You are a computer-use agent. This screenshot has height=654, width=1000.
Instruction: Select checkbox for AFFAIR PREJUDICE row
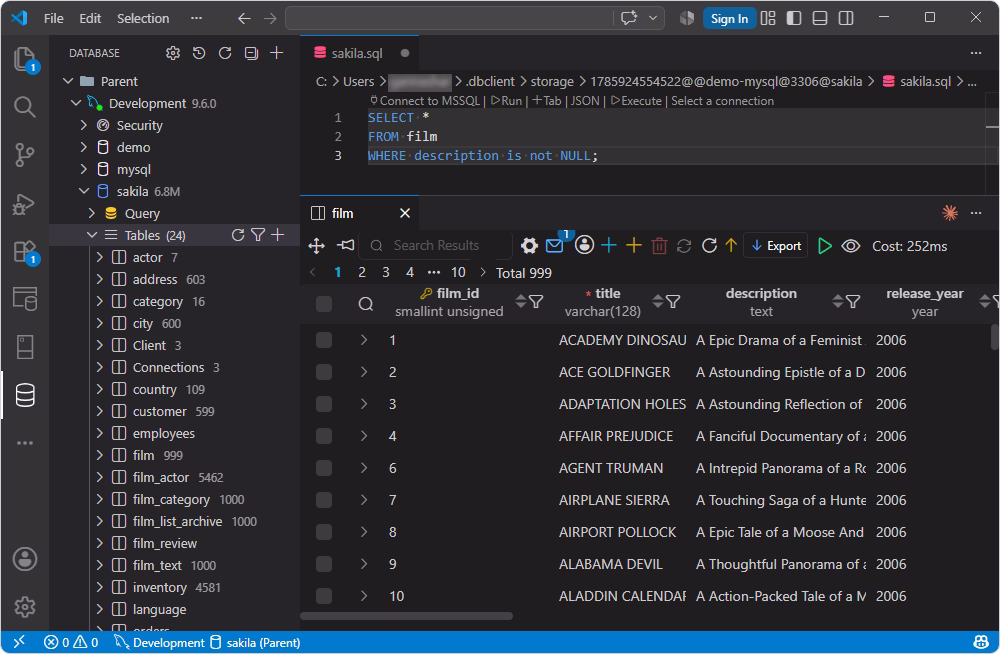click(324, 436)
